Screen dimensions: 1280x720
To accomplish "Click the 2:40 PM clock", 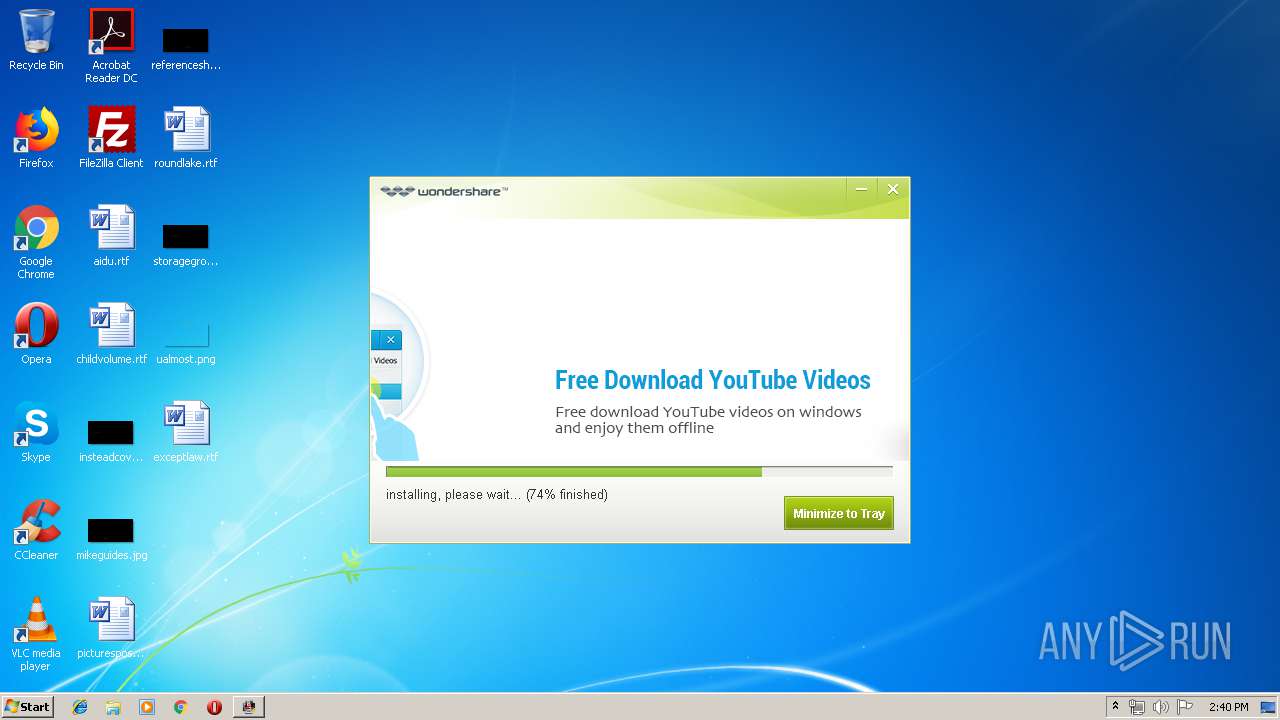I will click(x=1228, y=707).
